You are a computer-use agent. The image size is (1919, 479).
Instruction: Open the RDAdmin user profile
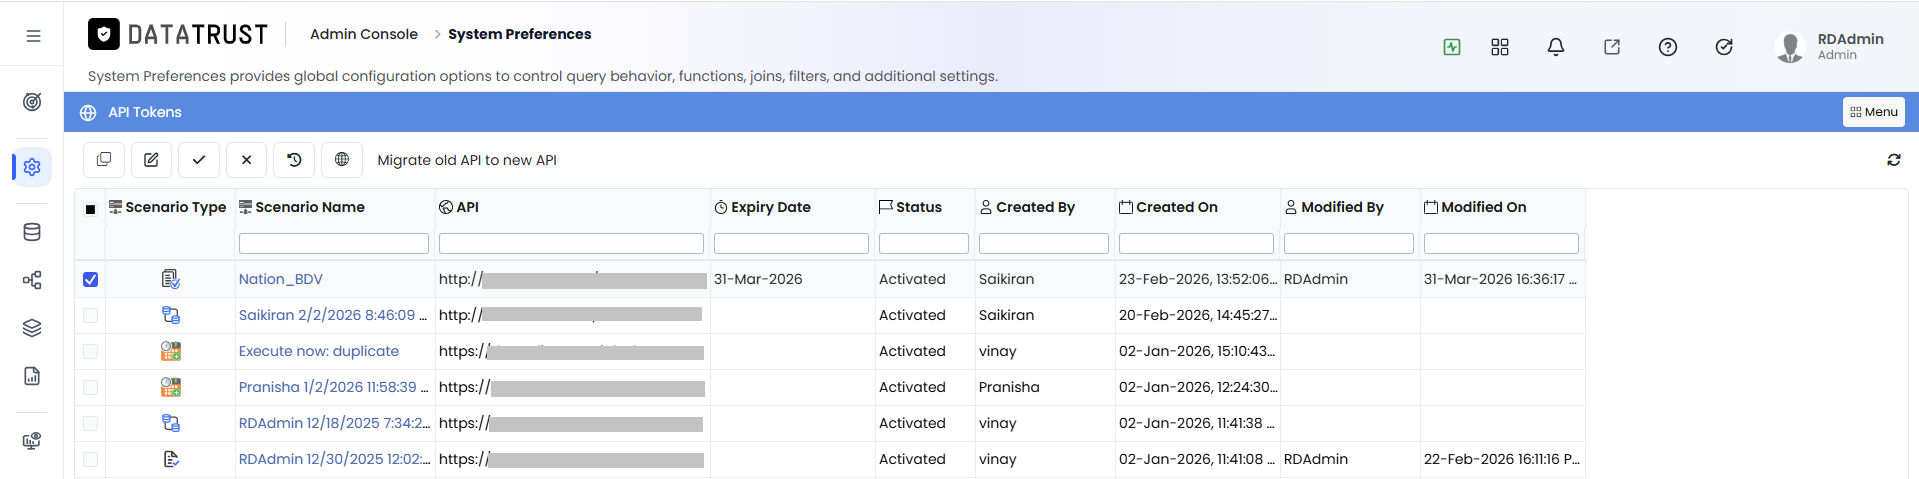(x=1830, y=46)
